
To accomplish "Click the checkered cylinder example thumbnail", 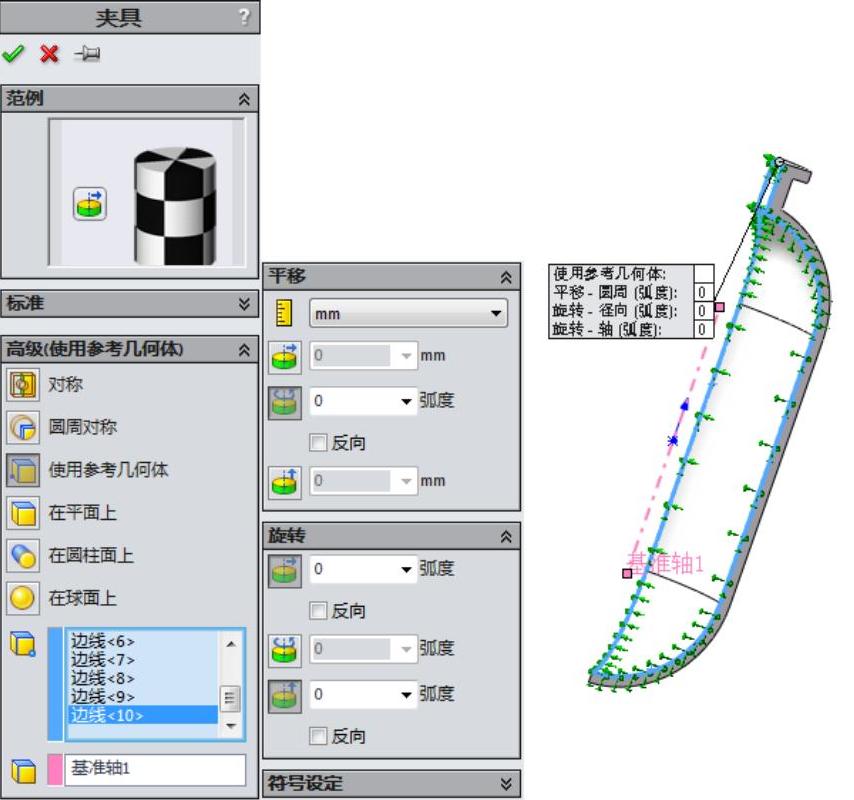I will [174, 206].
